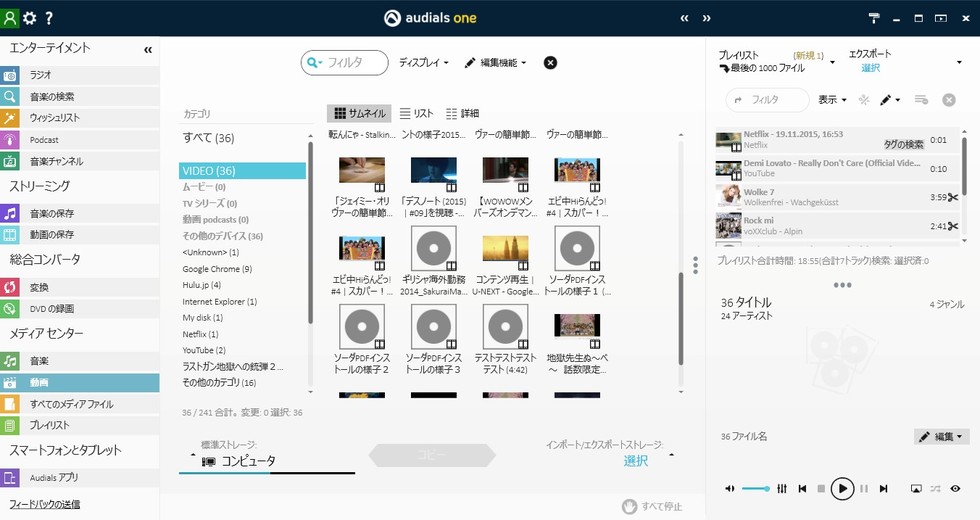980x520 pixels.
Task: Open すべてのメディアファイル section
Action: coord(79,404)
